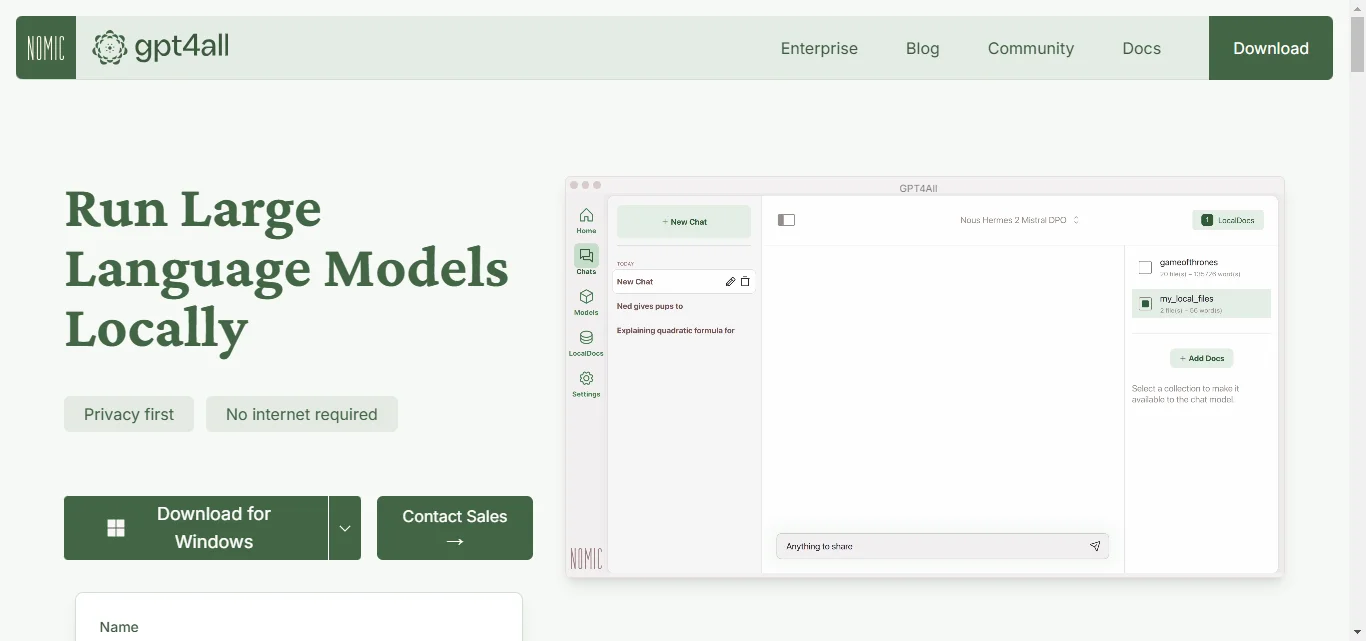Viewport: 1366px width, 641px height.
Task: Click Download for Windows button
Action: pos(196,528)
